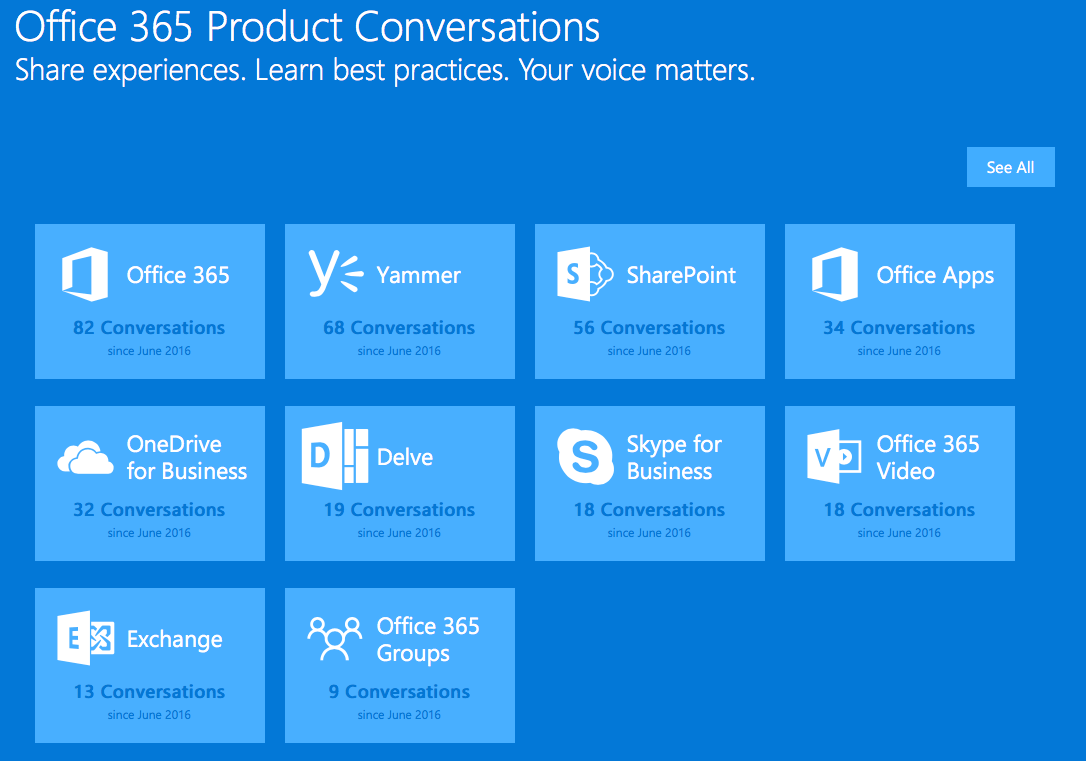Click the Office 365 Product Conversations heading

coord(308,27)
